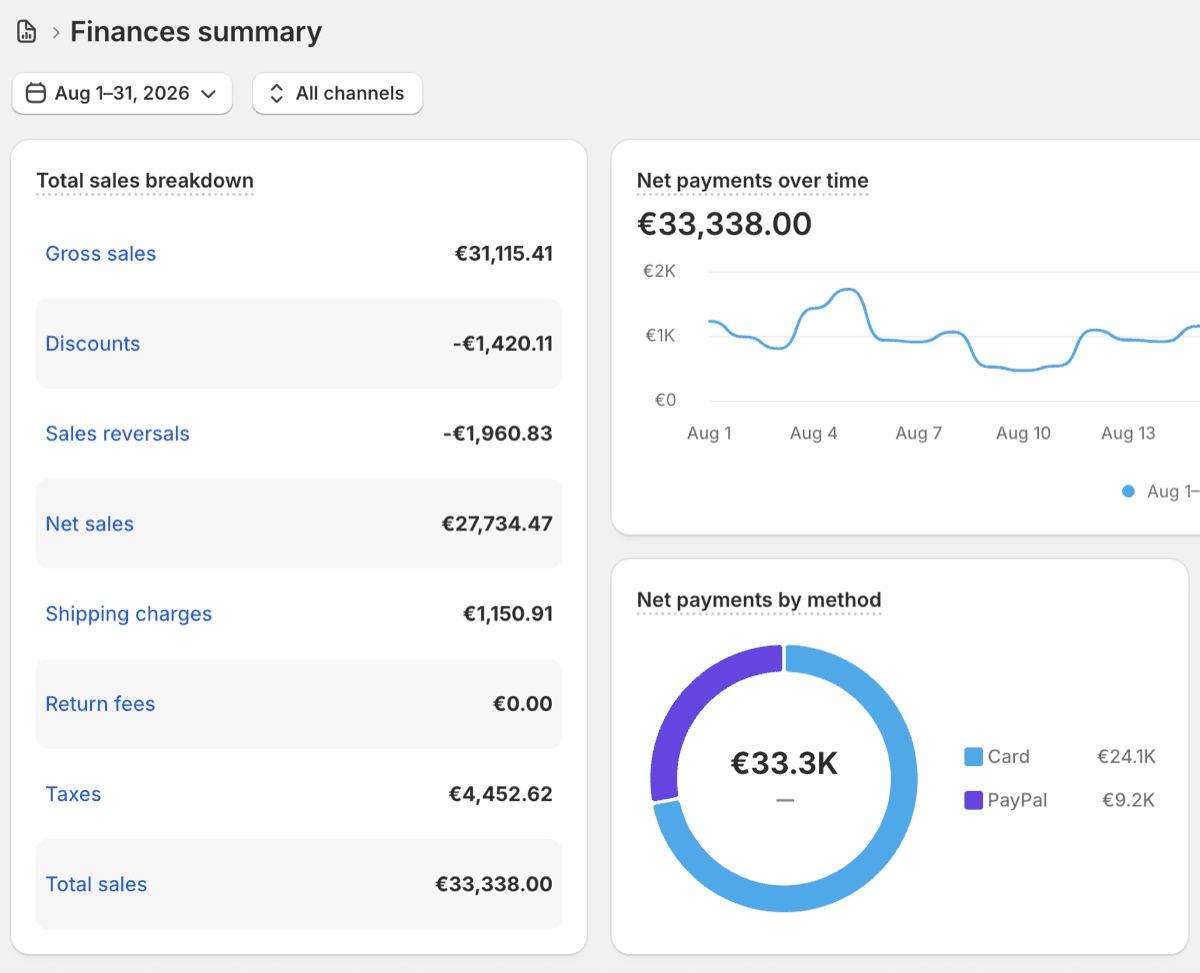Viewport: 1200px width, 973px height.
Task: Open the Net sales link
Action: click(x=89, y=524)
